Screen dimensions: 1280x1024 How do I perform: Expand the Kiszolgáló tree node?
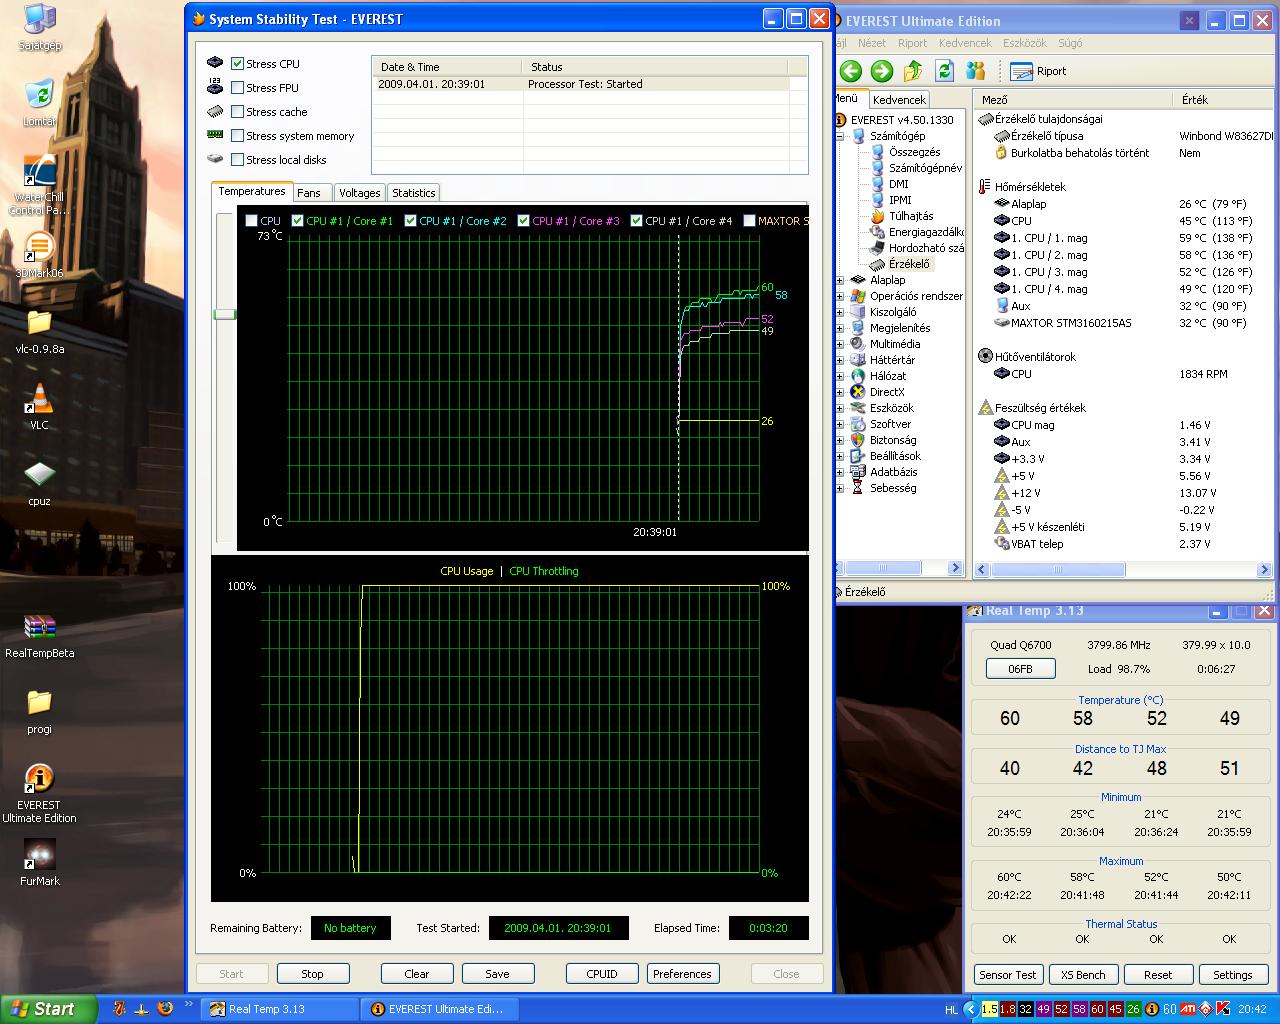coord(841,312)
